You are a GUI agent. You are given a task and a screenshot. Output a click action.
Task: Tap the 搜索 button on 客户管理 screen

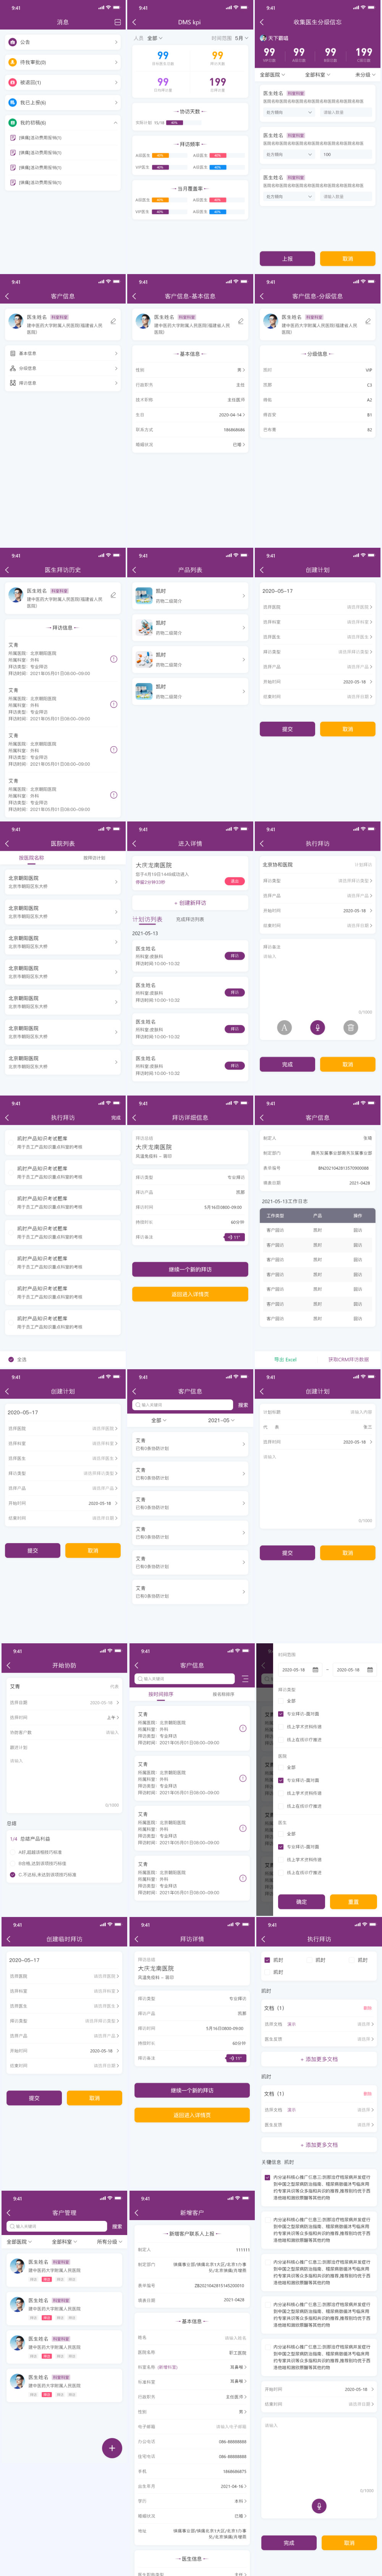(x=116, y=2226)
